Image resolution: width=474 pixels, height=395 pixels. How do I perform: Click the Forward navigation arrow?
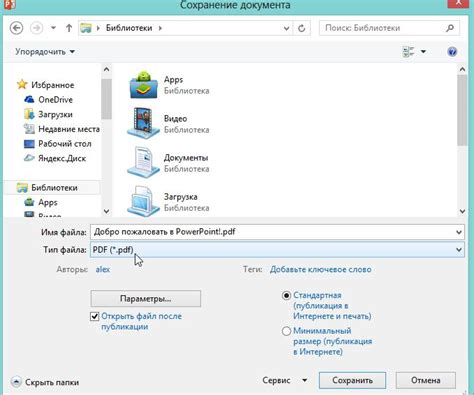[37, 28]
